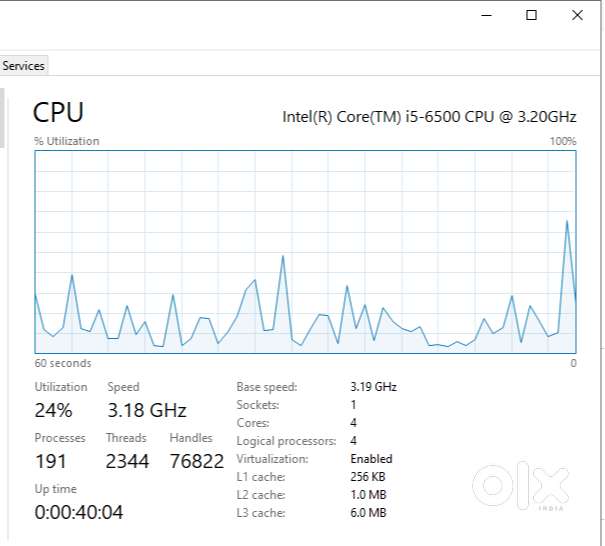Minimize the Task Manager window
Screen dimensions: 605x546
pos(487,15)
